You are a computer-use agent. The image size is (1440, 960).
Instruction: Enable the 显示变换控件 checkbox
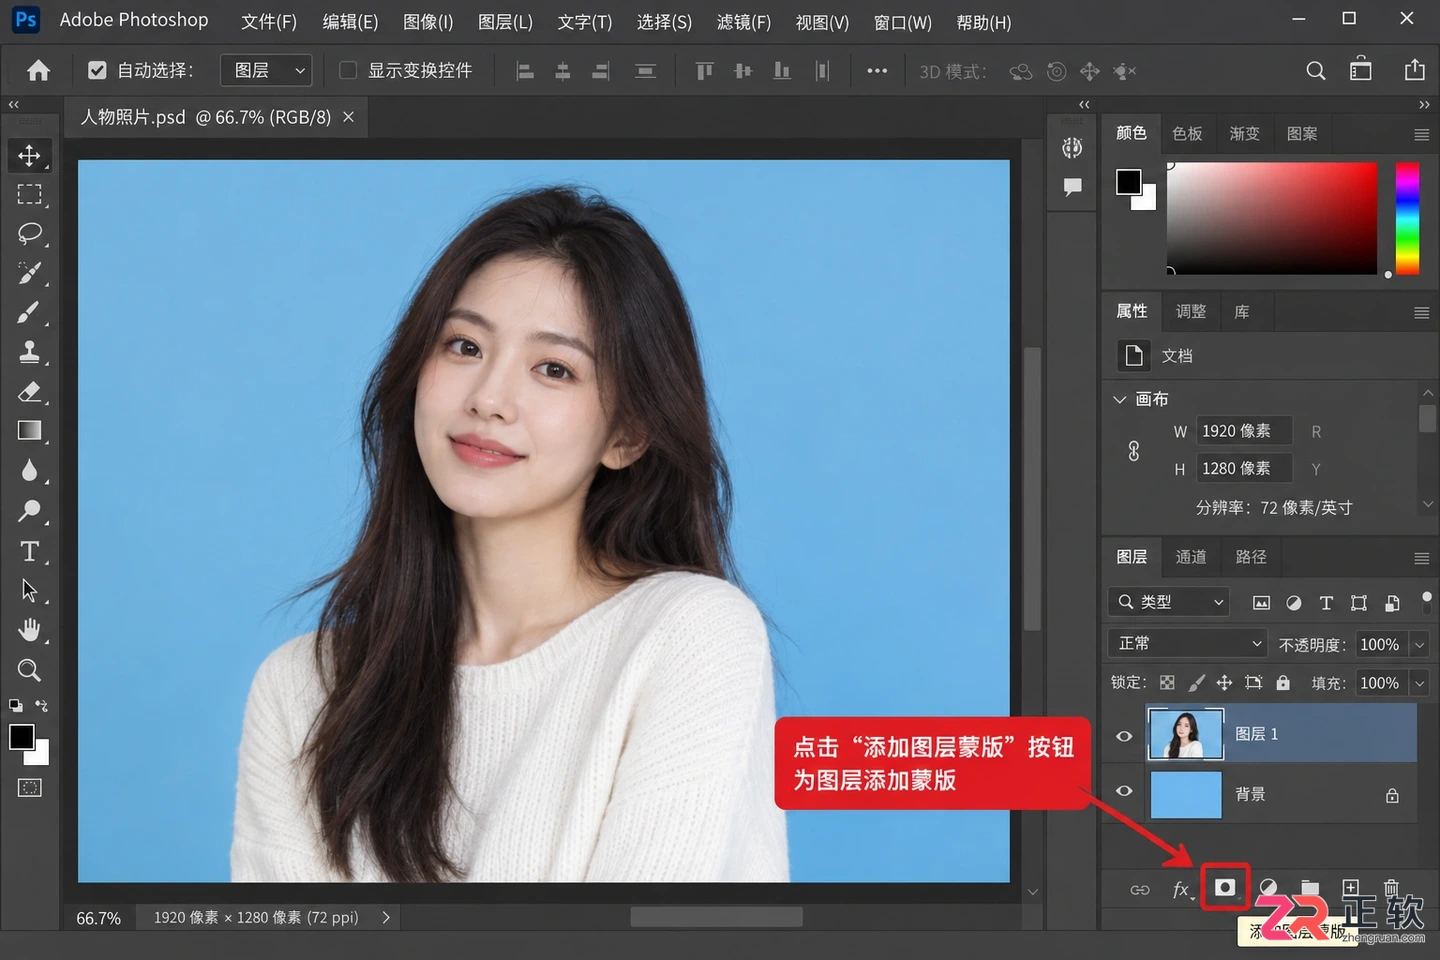pos(348,70)
